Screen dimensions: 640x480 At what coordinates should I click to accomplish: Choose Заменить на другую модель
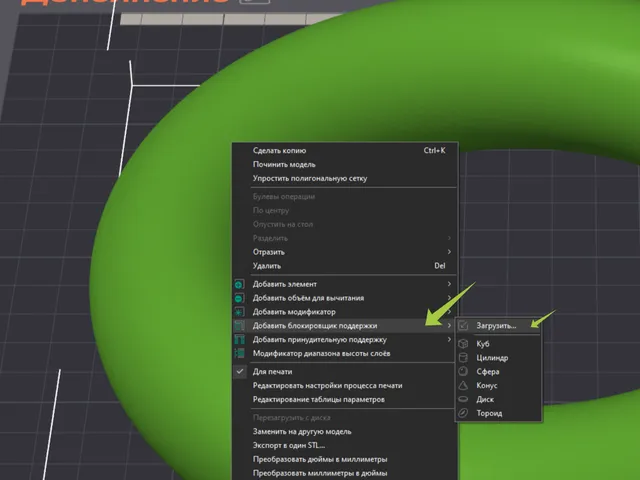pyautogui.click(x=345, y=431)
